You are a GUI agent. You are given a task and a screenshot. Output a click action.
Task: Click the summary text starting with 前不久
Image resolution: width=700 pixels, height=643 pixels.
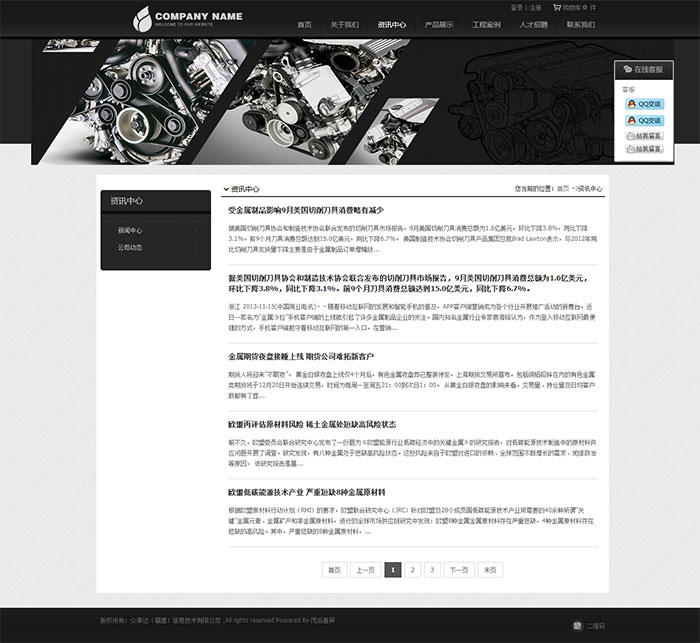tap(412, 453)
